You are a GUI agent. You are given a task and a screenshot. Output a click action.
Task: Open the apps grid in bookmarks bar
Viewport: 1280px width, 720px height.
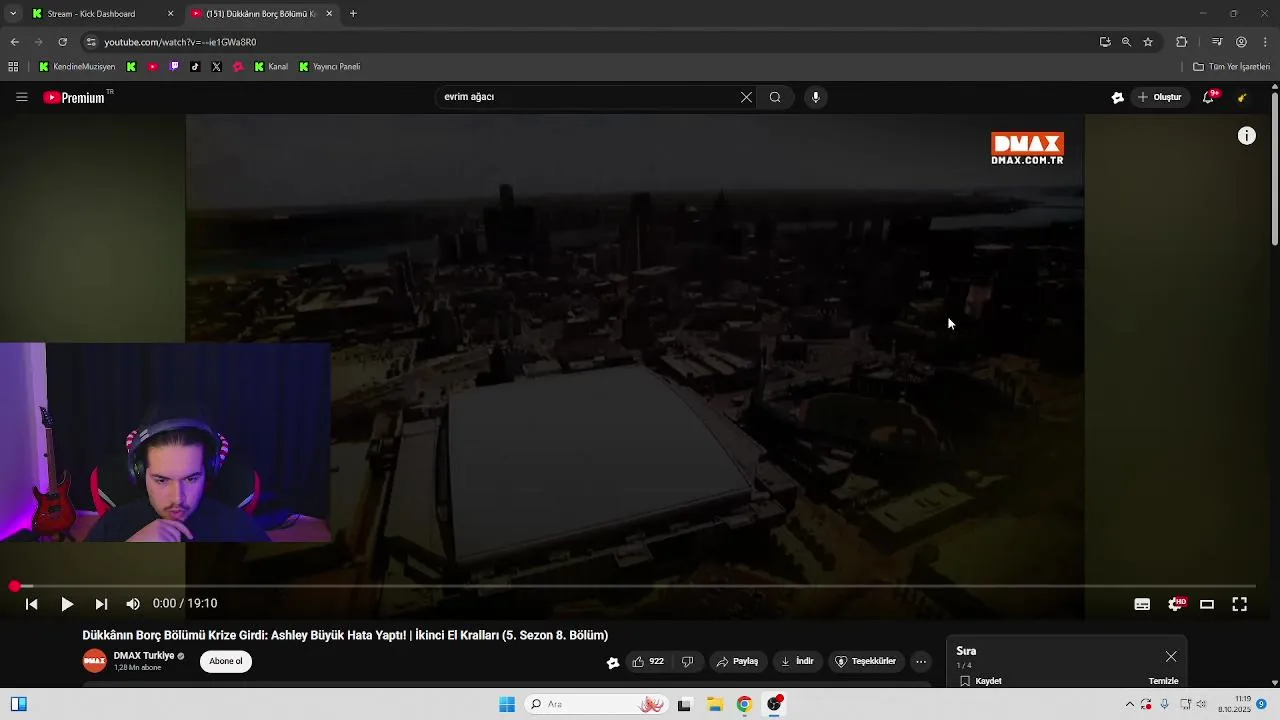(13, 67)
